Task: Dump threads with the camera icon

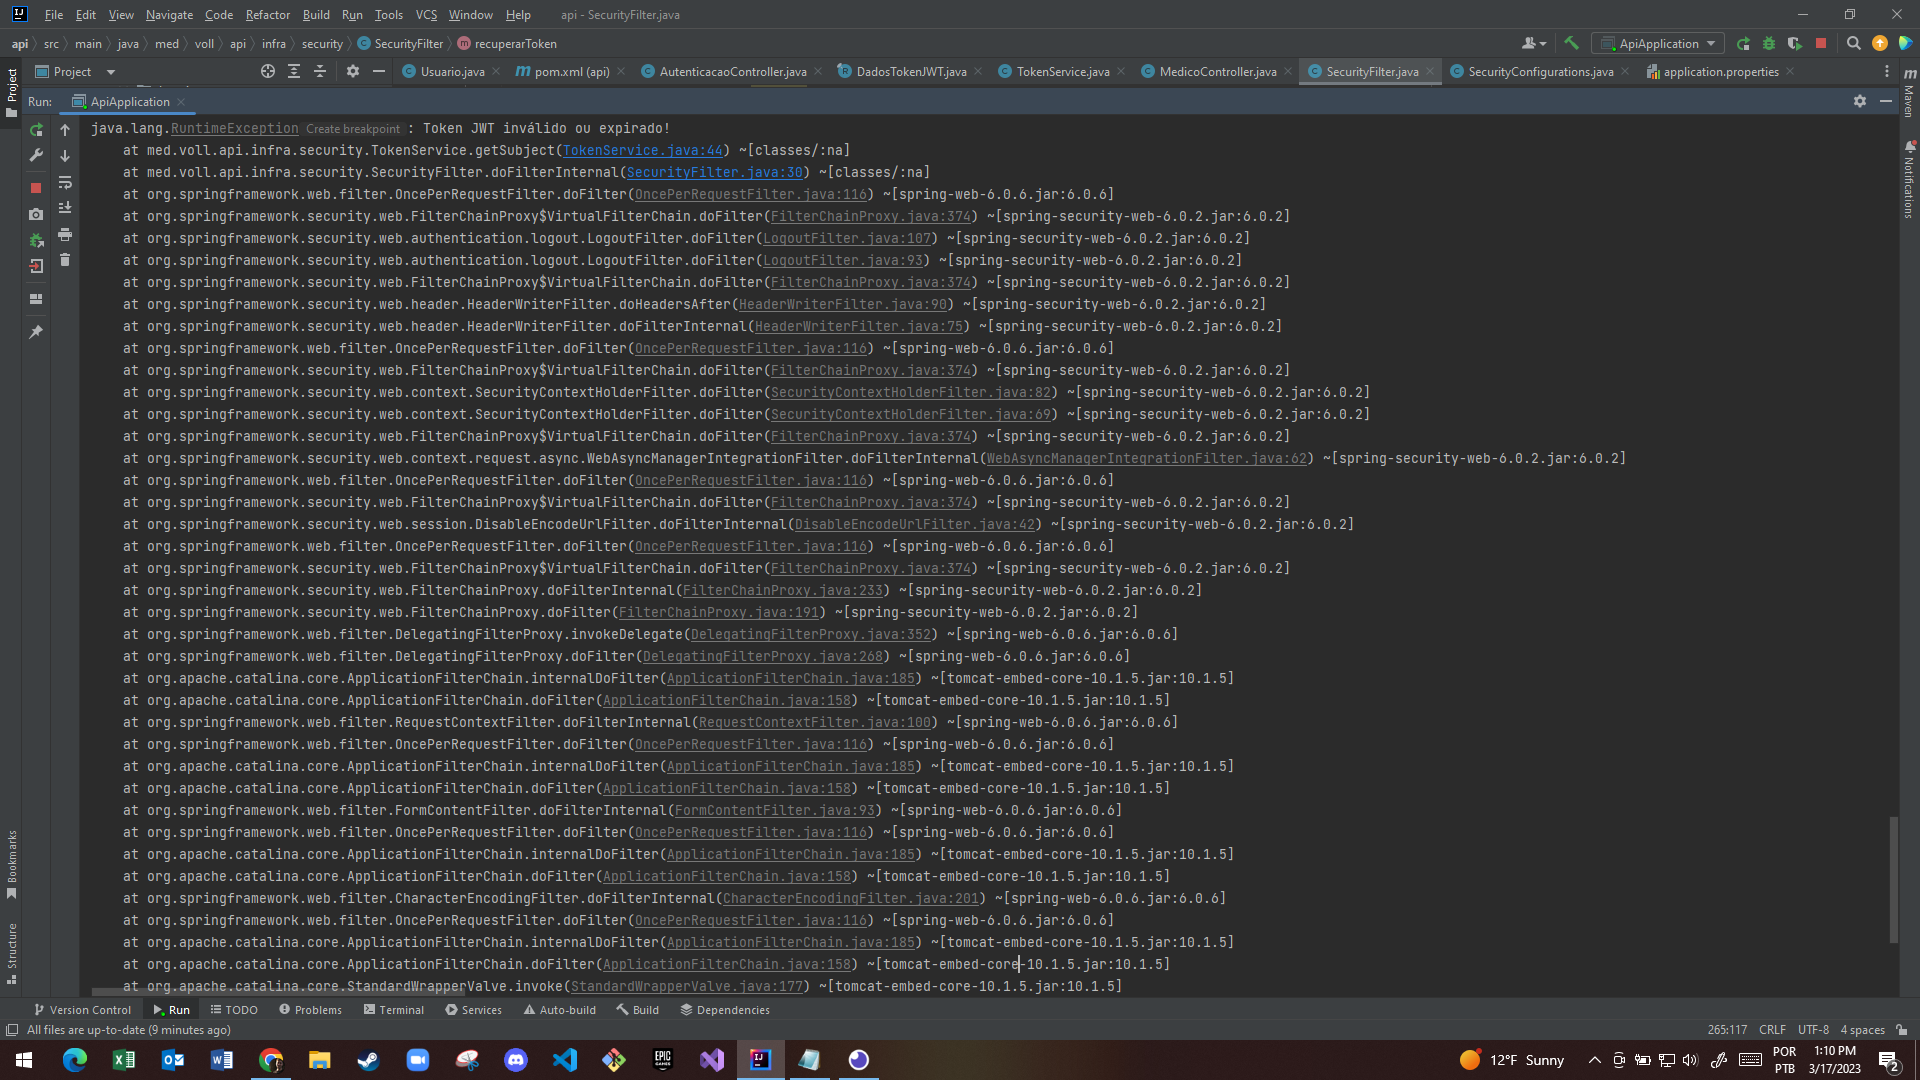Action: pyautogui.click(x=36, y=214)
